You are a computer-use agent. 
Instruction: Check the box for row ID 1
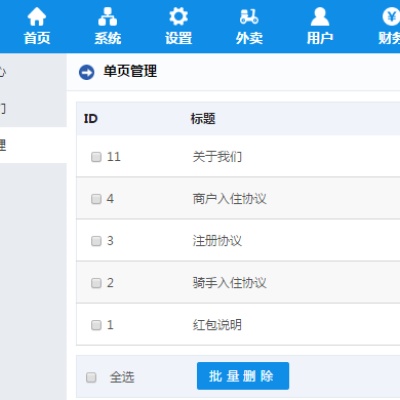point(96,325)
